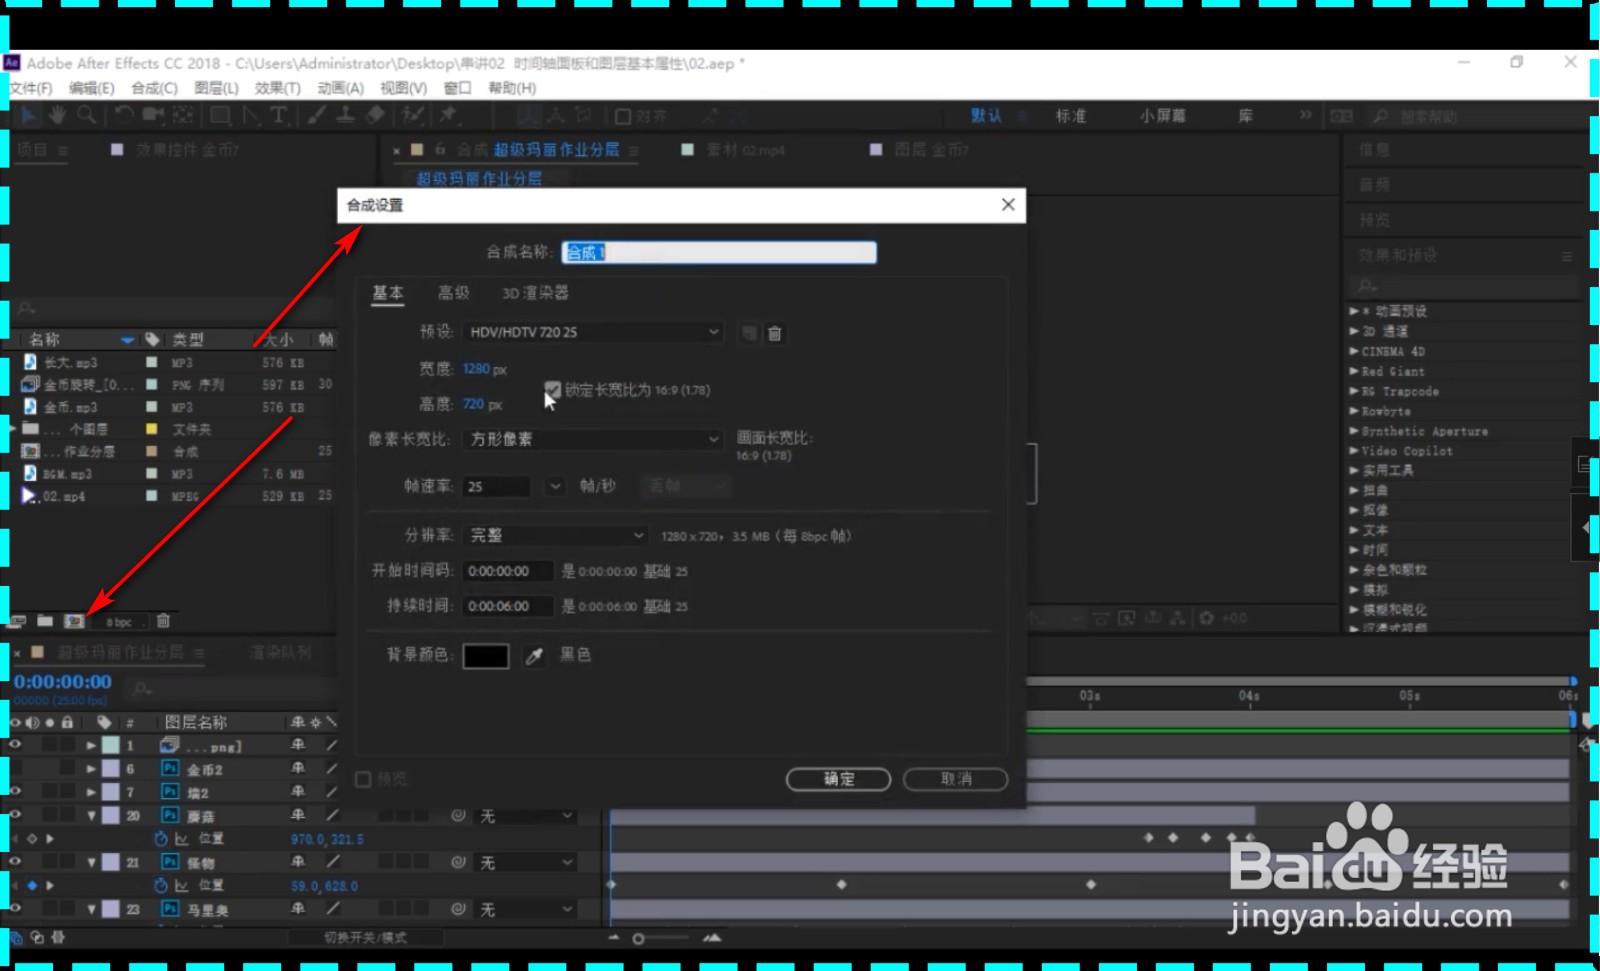Open the File menu

coord(31,88)
